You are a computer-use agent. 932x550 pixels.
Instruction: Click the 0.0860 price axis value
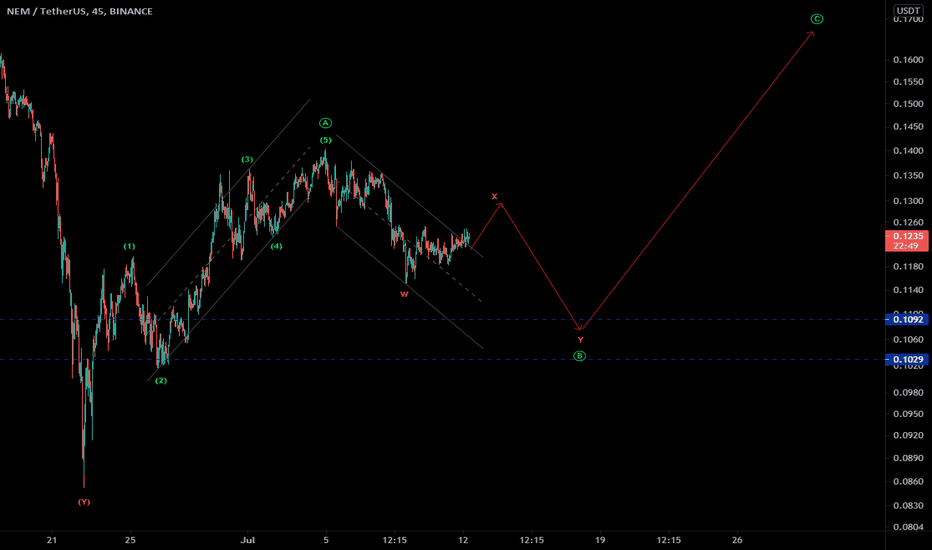[x=908, y=482]
